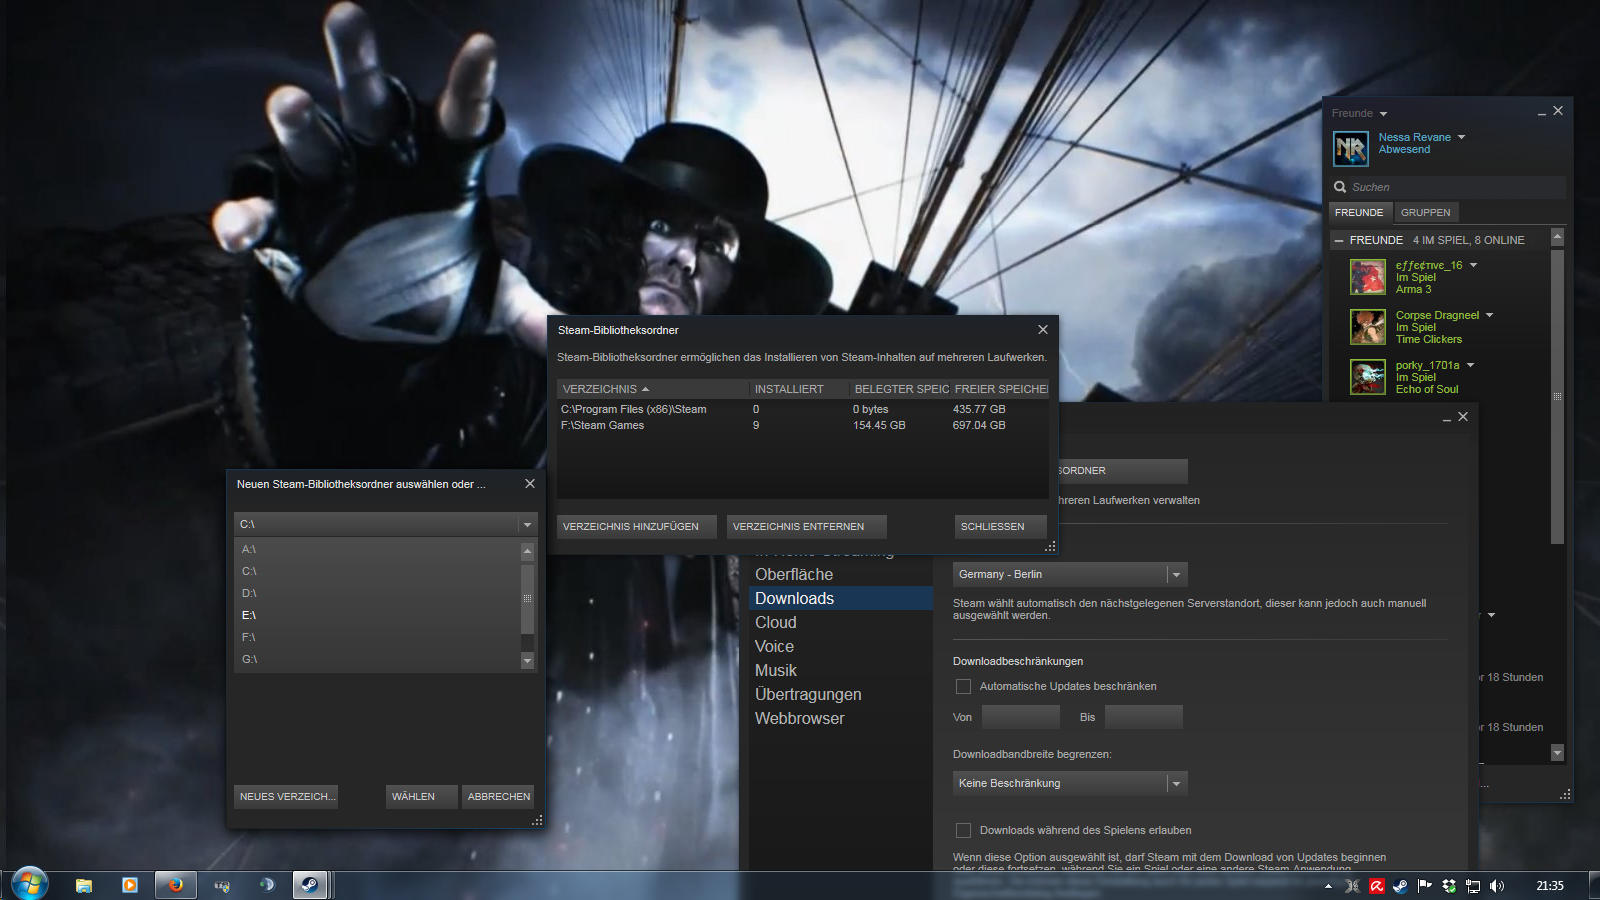
Task: Click VERZEICHNIS HINZUFÜGEN button
Action: [x=637, y=526]
